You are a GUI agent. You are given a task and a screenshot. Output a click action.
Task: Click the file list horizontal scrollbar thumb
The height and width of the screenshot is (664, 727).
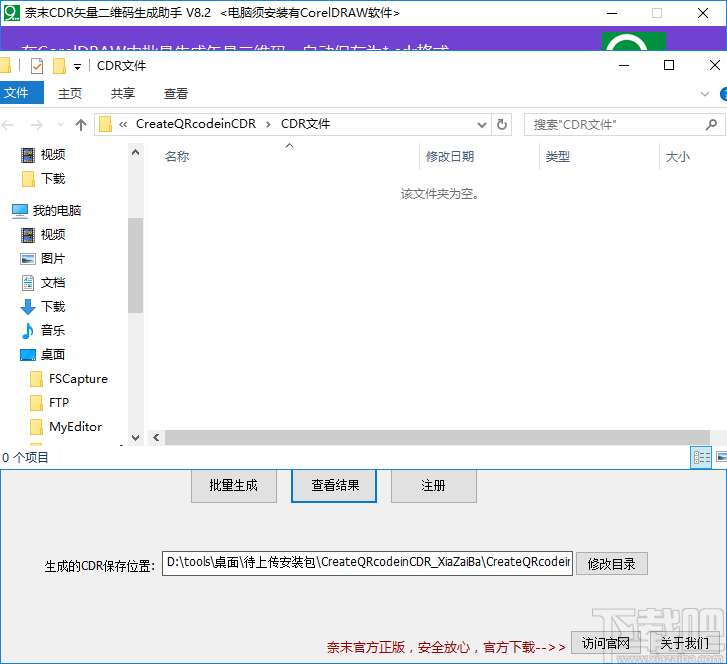click(437, 437)
